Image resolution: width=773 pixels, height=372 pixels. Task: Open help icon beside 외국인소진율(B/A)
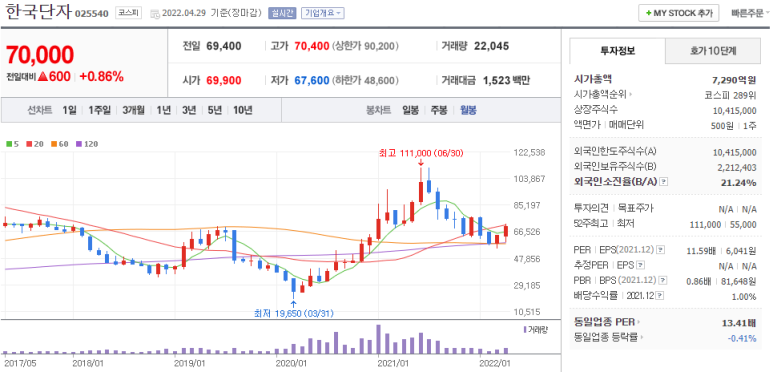[x=664, y=182]
